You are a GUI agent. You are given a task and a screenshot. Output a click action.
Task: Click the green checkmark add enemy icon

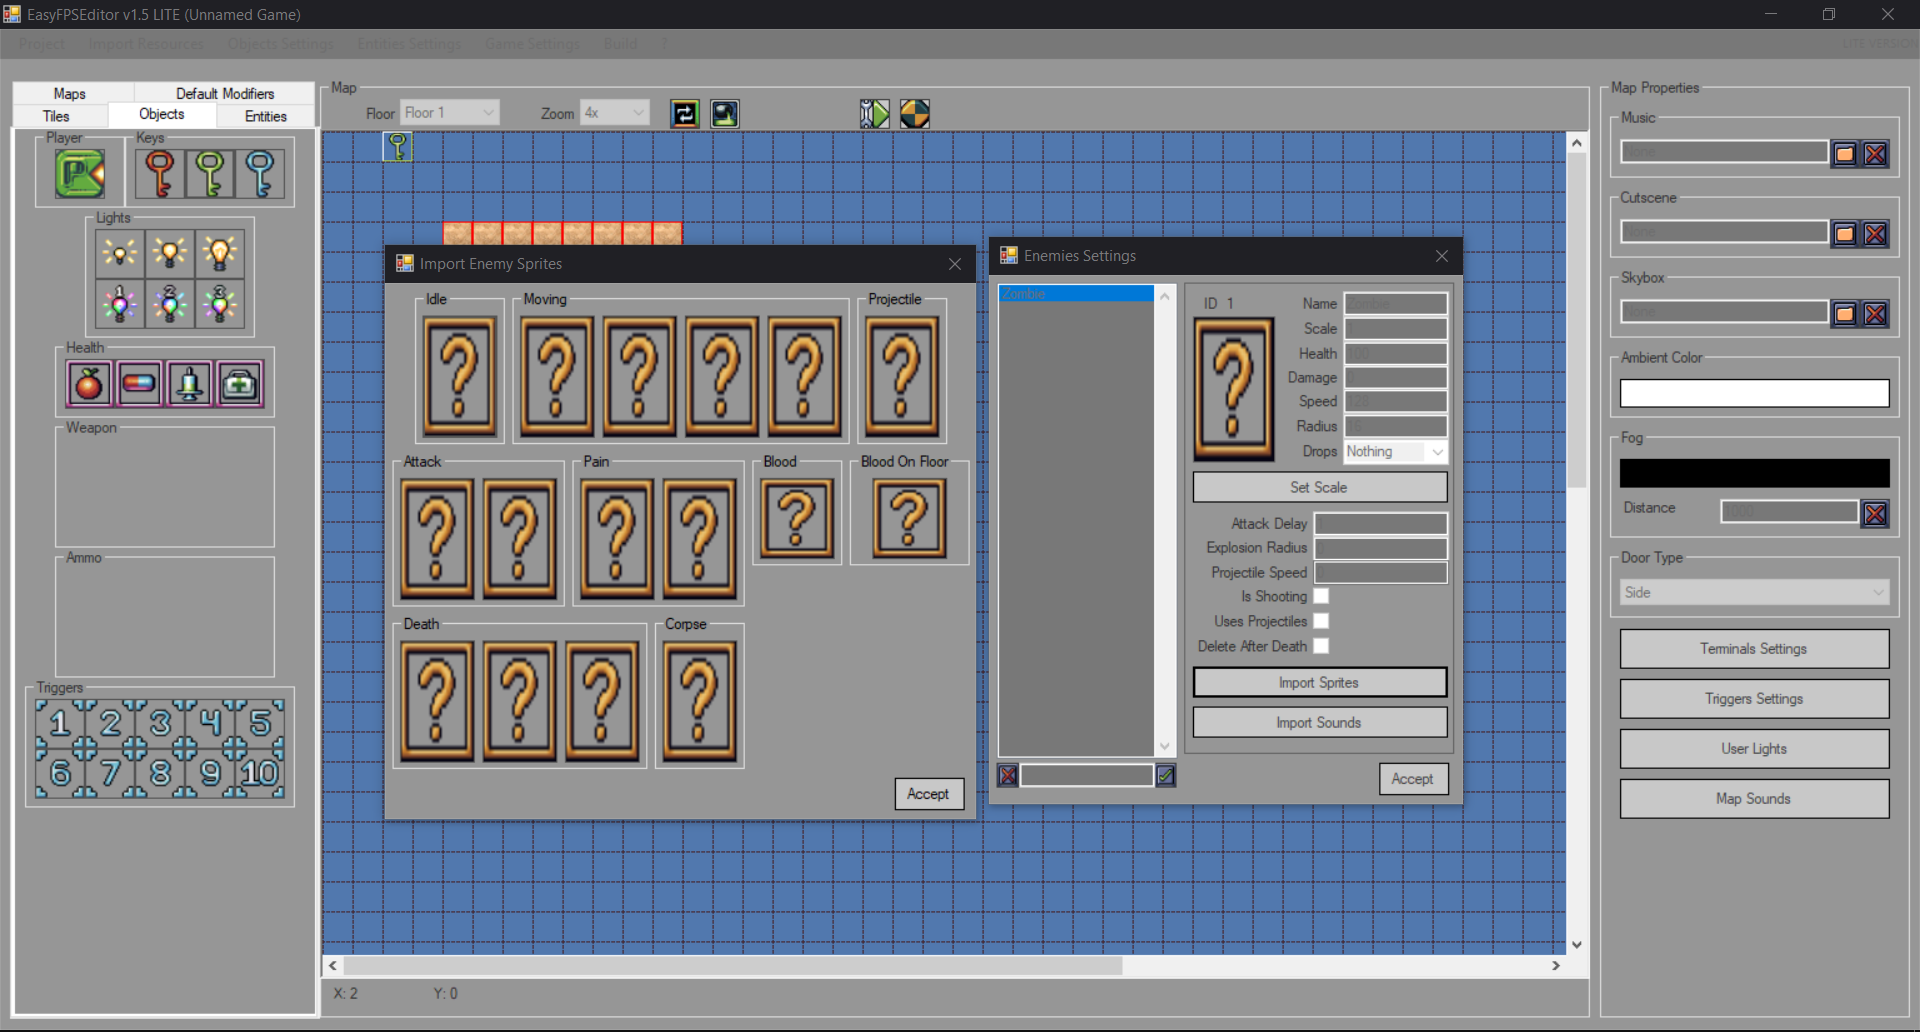point(1166,775)
